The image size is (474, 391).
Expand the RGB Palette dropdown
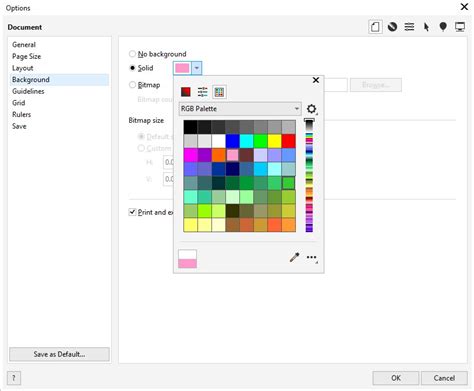click(x=240, y=109)
